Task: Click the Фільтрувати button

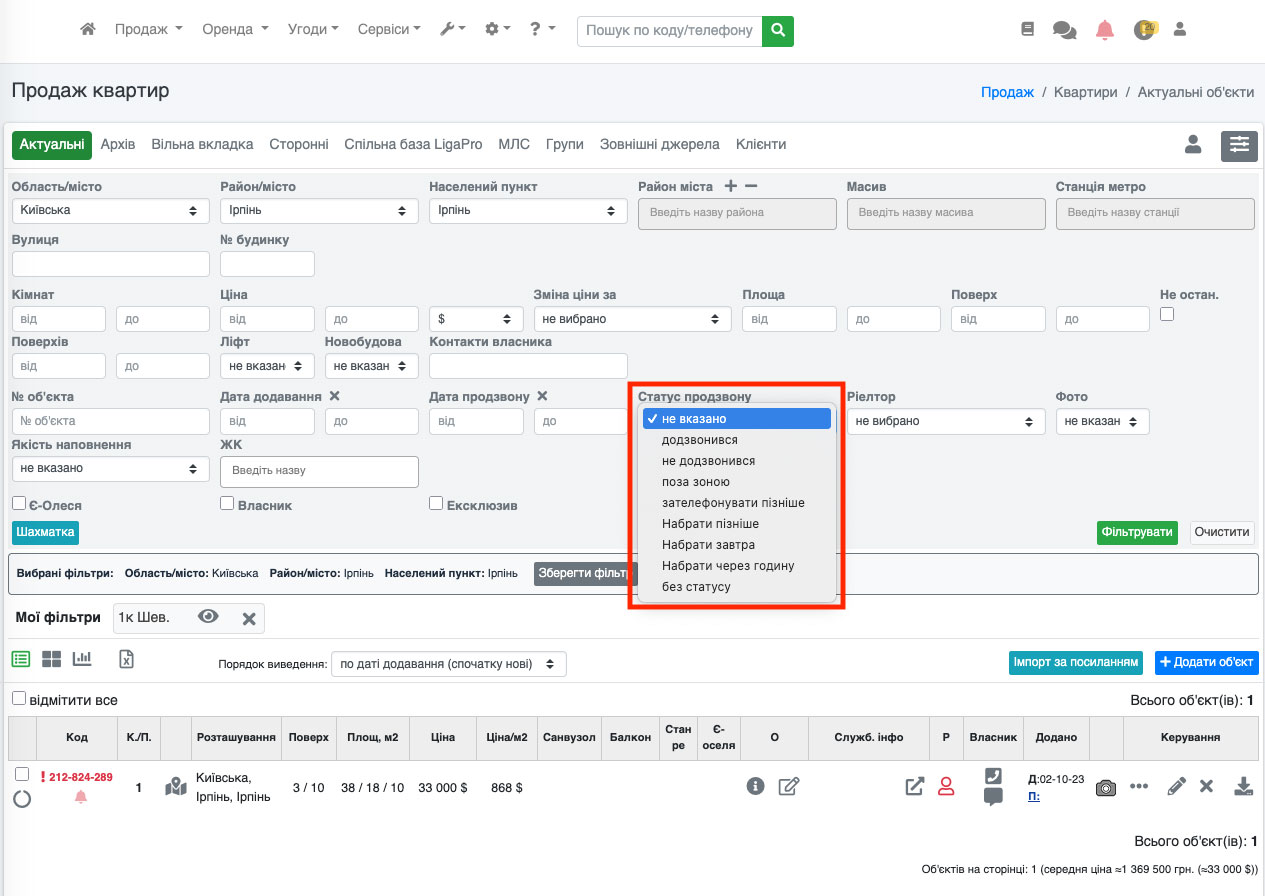Action: pos(1137,532)
